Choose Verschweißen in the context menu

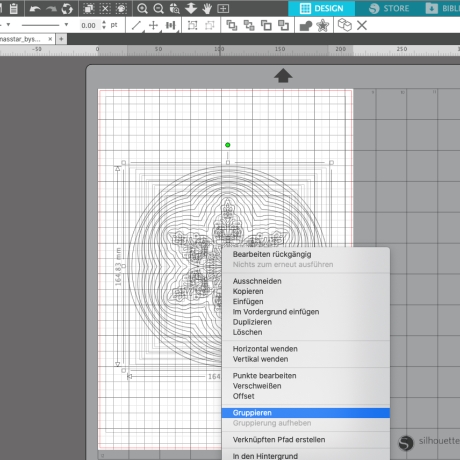click(257, 386)
